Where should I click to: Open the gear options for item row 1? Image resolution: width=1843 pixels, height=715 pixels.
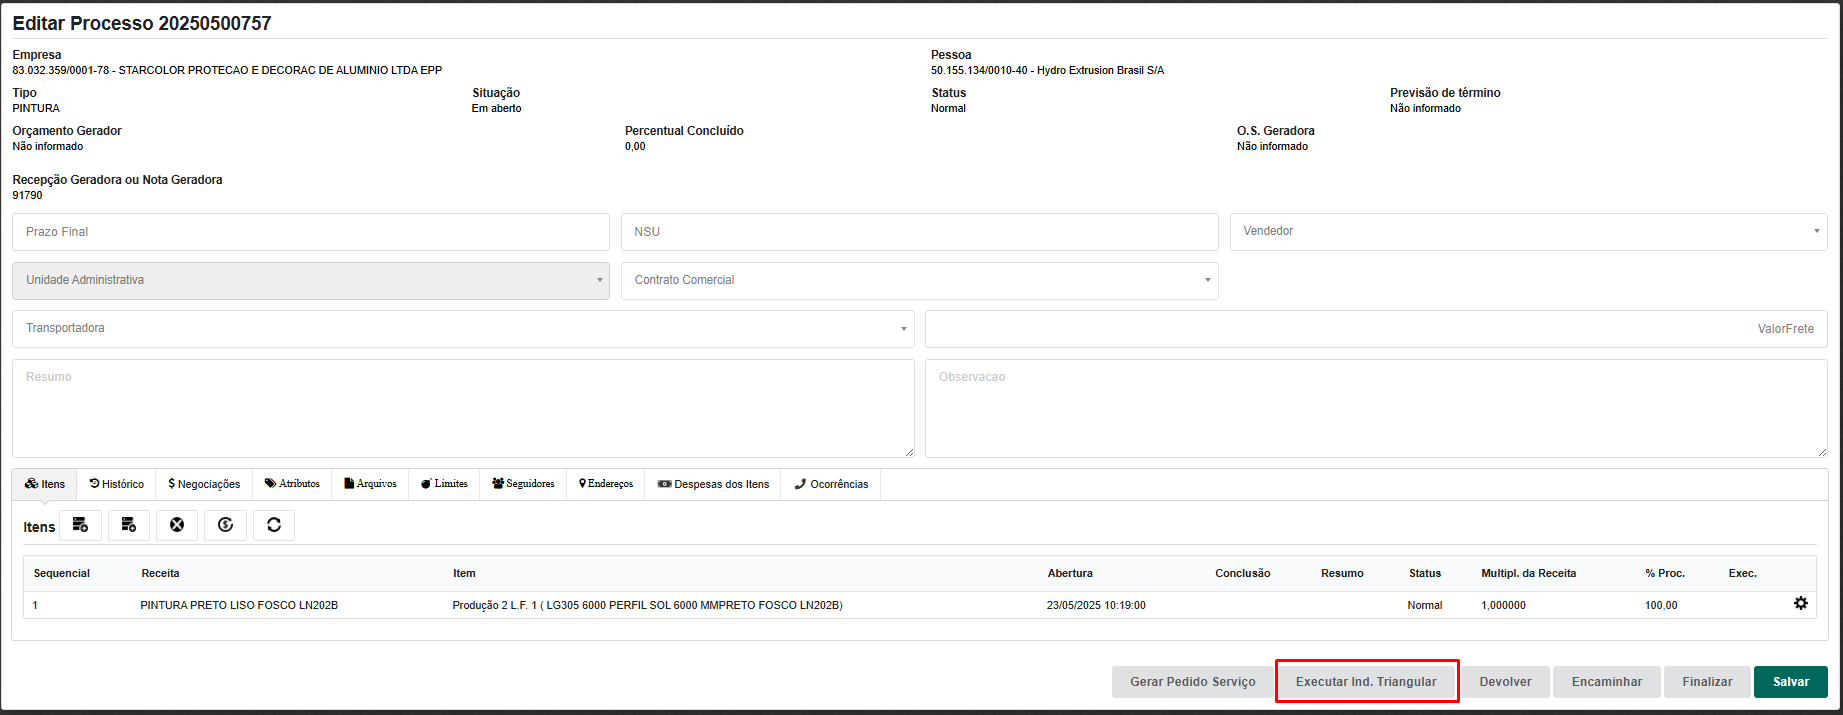pos(1800,603)
